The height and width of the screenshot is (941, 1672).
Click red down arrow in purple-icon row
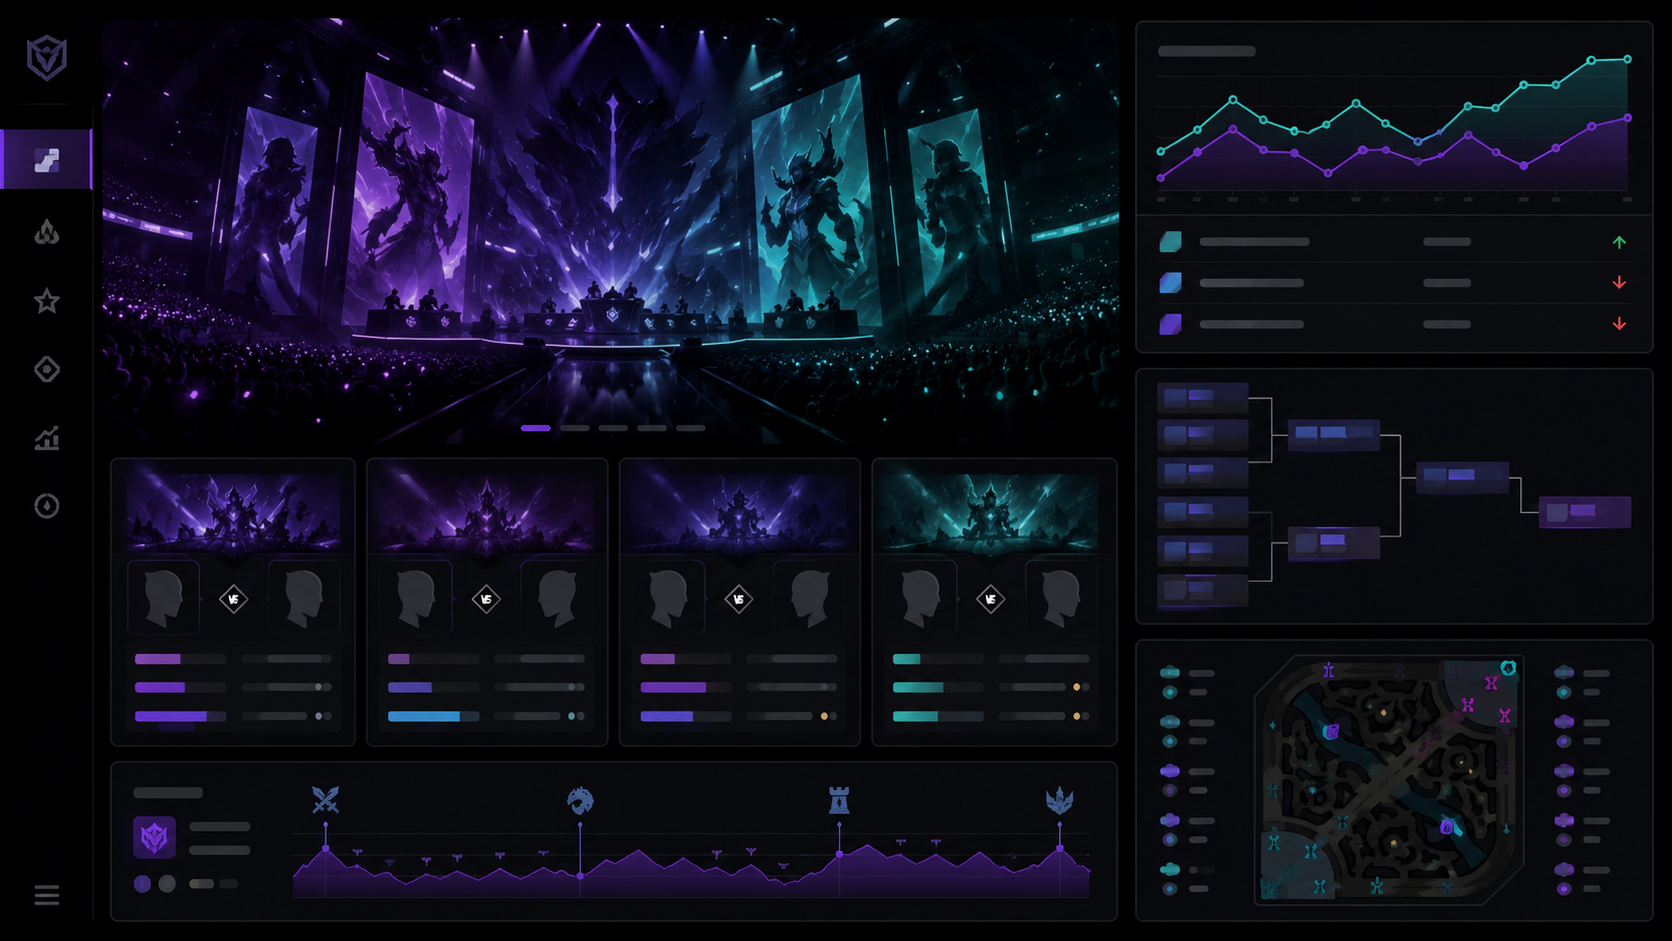pyautogui.click(x=1619, y=324)
